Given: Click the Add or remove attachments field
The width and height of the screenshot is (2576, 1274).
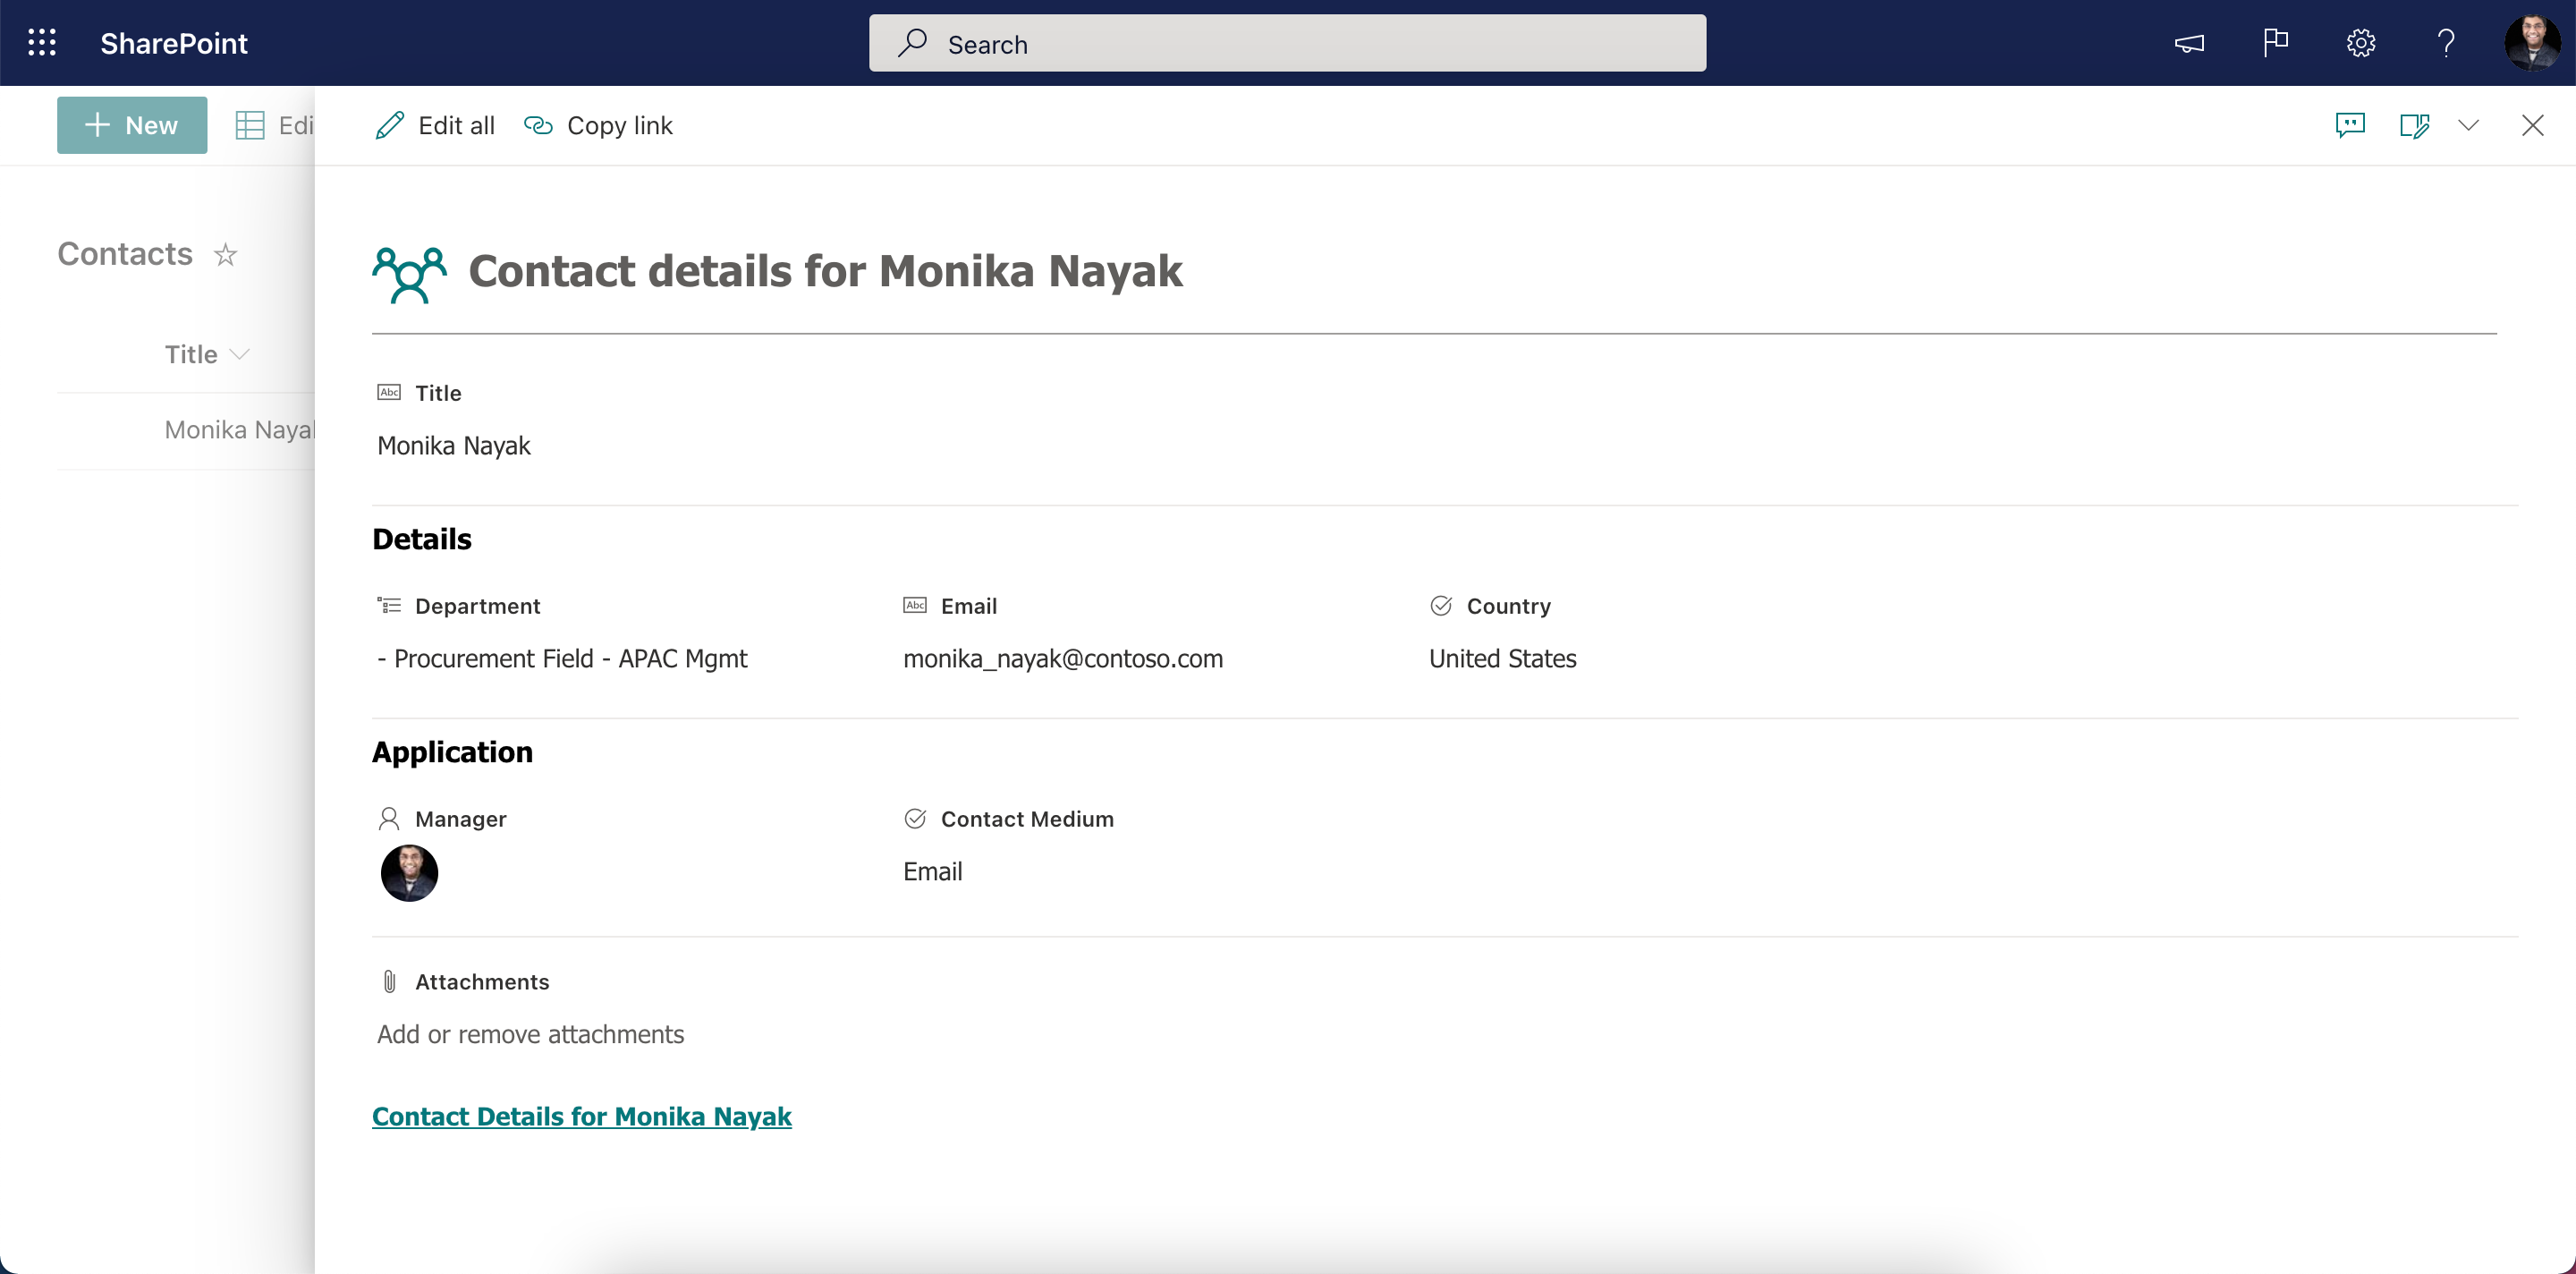Looking at the screenshot, I should point(529,1032).
